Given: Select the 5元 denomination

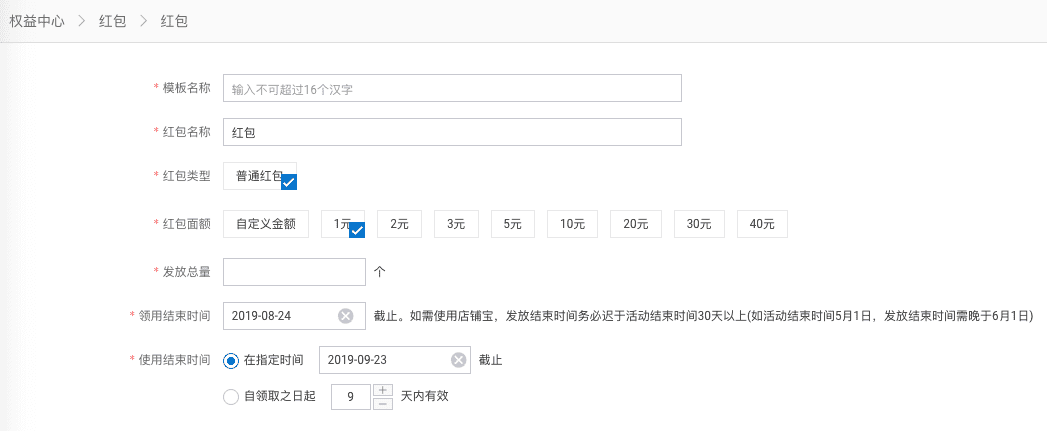Looking at the screenshot, I should coord(513,224).
